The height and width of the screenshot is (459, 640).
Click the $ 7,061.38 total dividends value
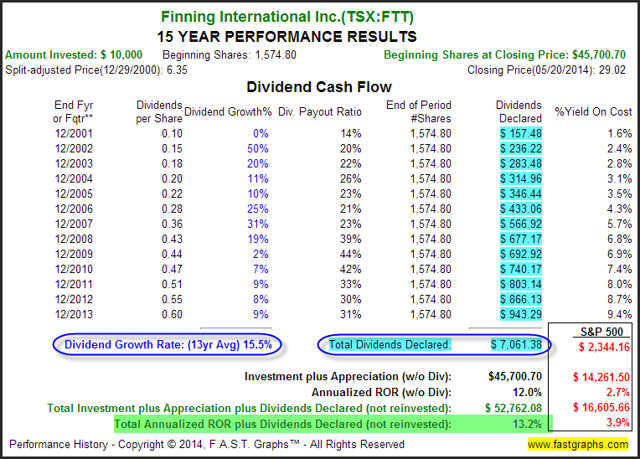tap(516, 345)
